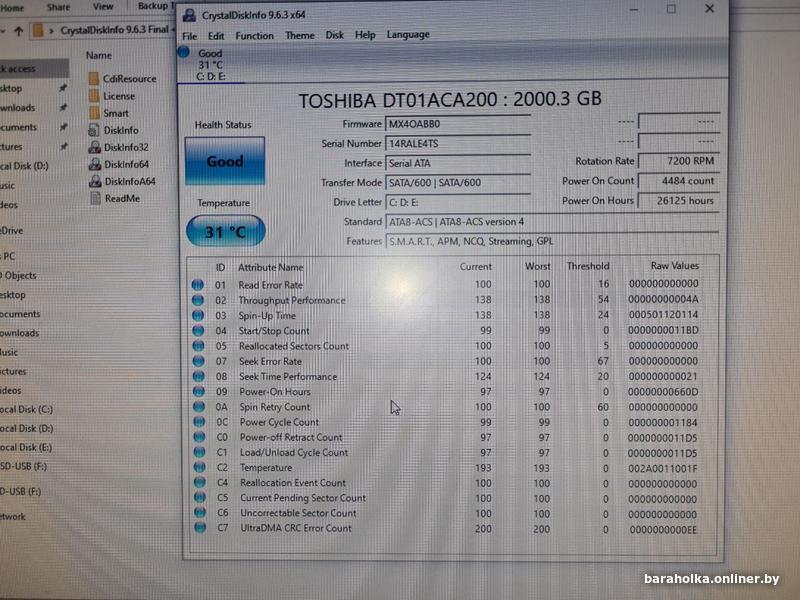This screenshot has width=800, height=600.
Task: Click the Power On Hours value field
Action: tap(679, 201)
